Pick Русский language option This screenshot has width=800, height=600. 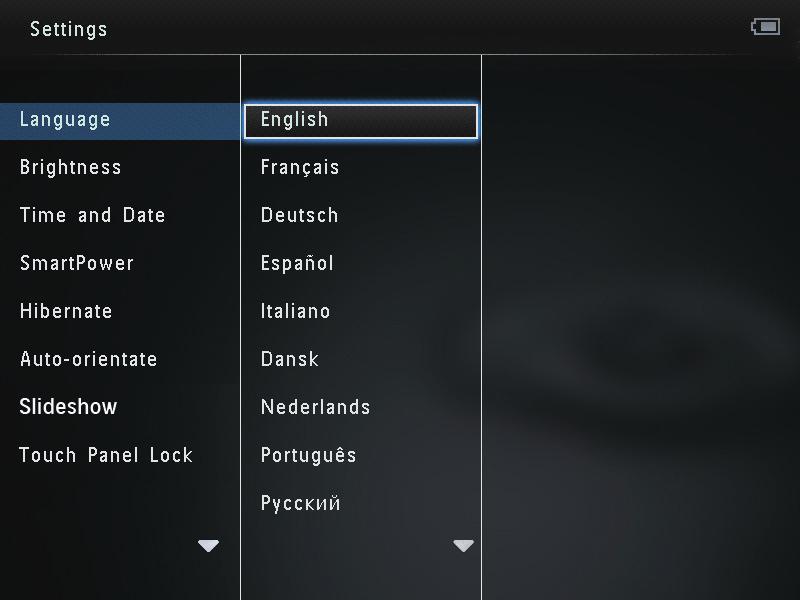click(x=300, y=503)
